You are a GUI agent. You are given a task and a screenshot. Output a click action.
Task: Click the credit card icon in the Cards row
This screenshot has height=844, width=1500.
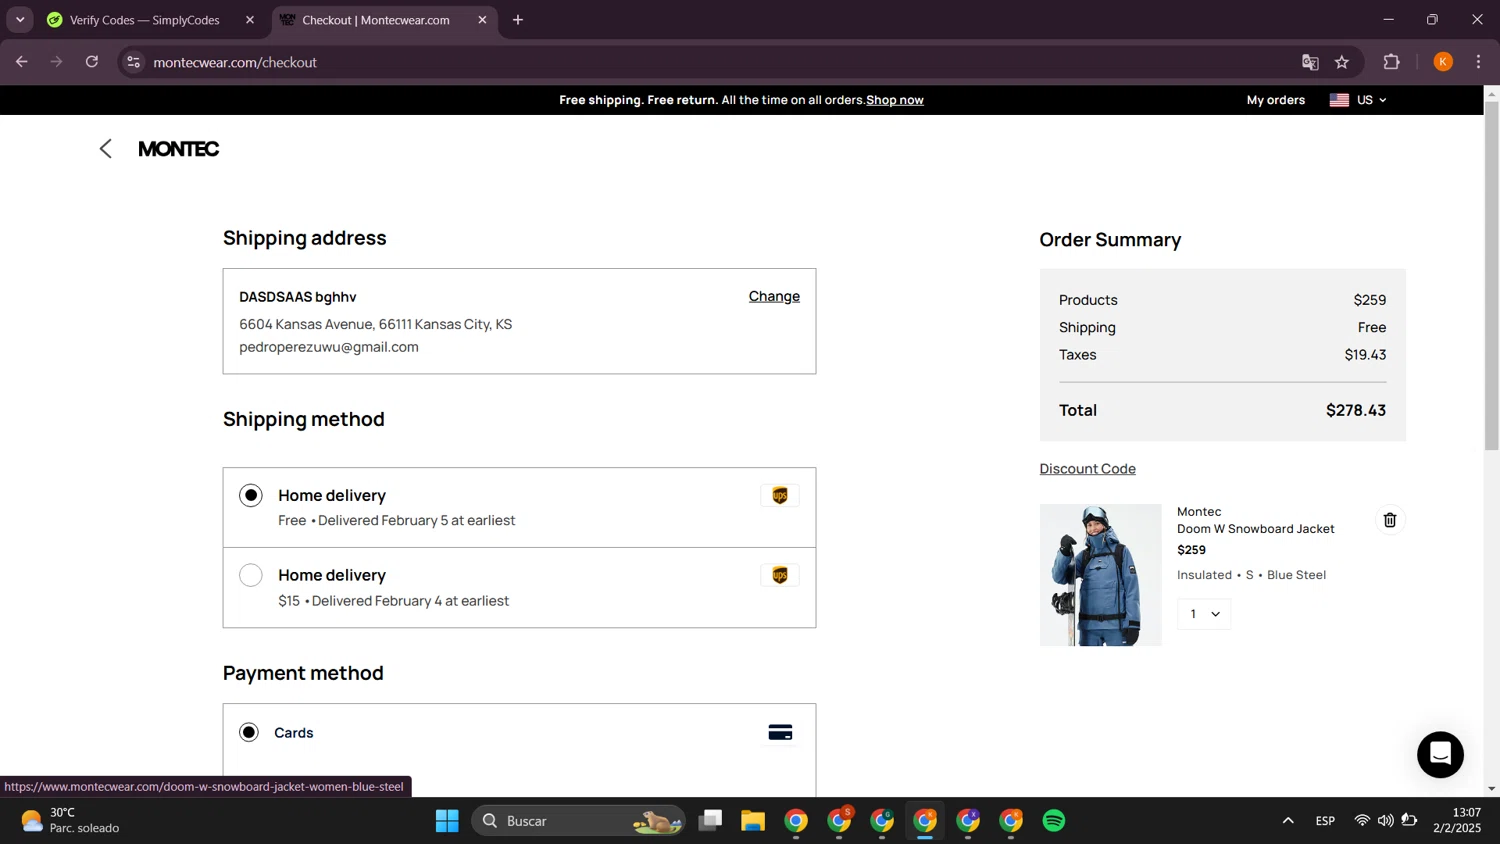[x=780, y=733]
